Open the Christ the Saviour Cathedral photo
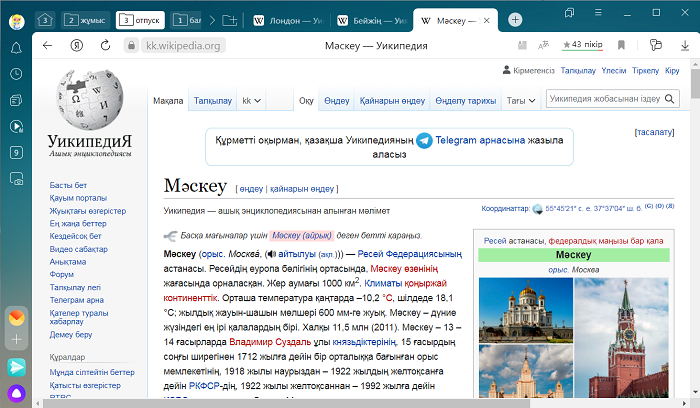 tap(525, 310)
